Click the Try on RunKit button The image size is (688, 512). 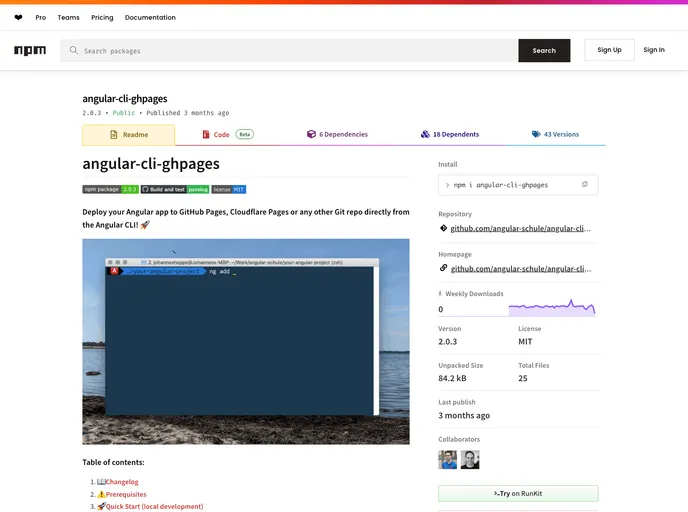[x=518, y=494]
